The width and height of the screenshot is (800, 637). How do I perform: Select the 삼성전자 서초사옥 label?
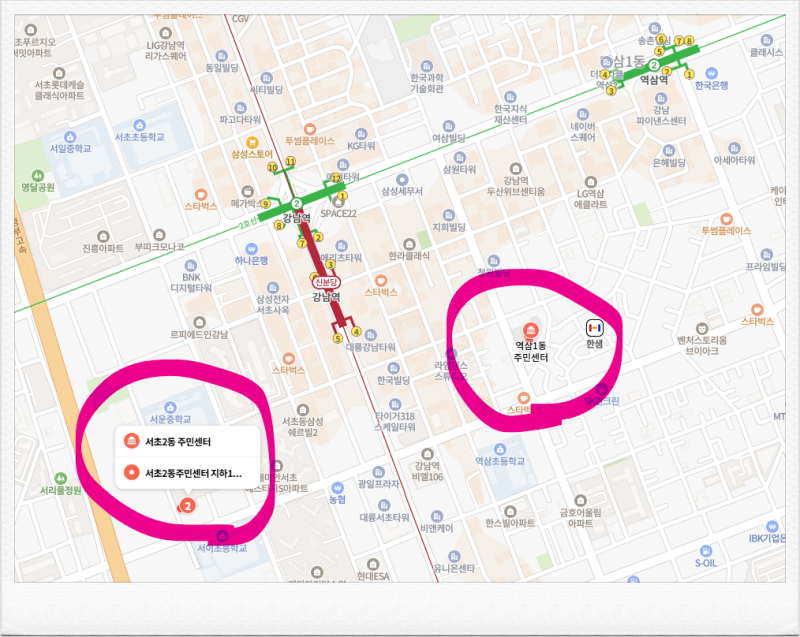[x=272, y=304]
